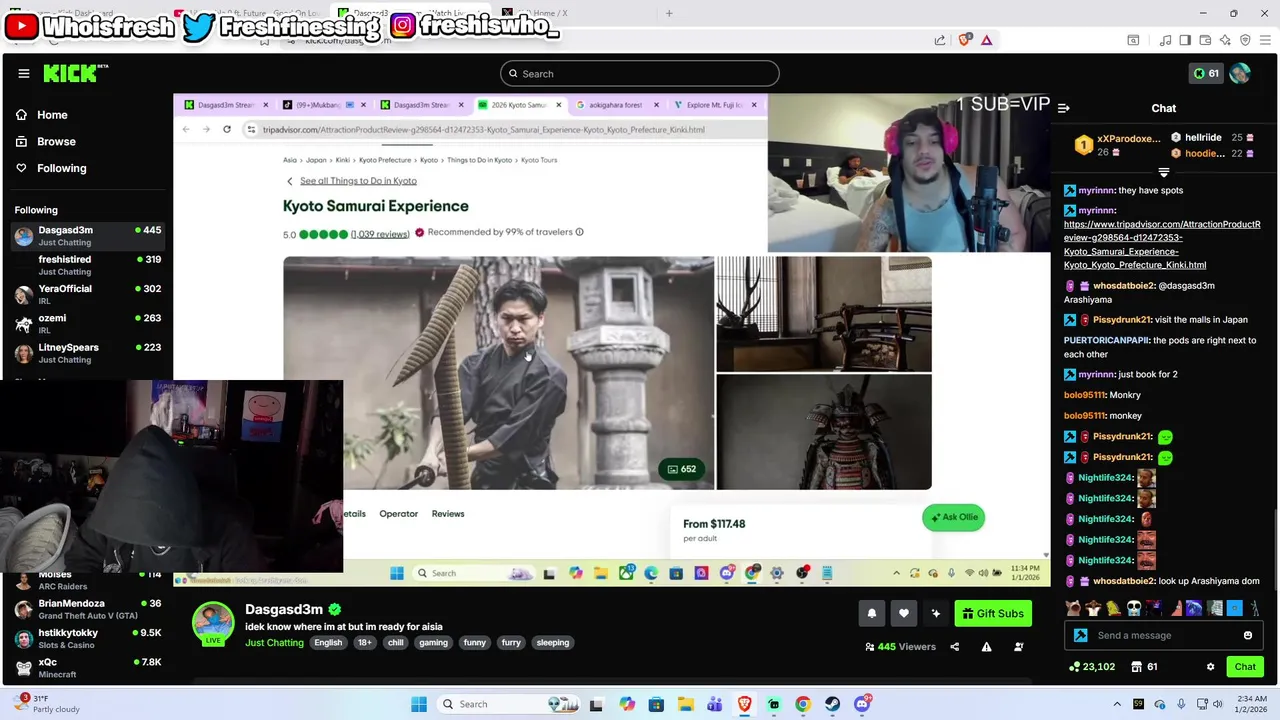This screenshot has width=1280, height=720.
Task: Open Steam from the Windows taskbar
Action: [832, 704]
